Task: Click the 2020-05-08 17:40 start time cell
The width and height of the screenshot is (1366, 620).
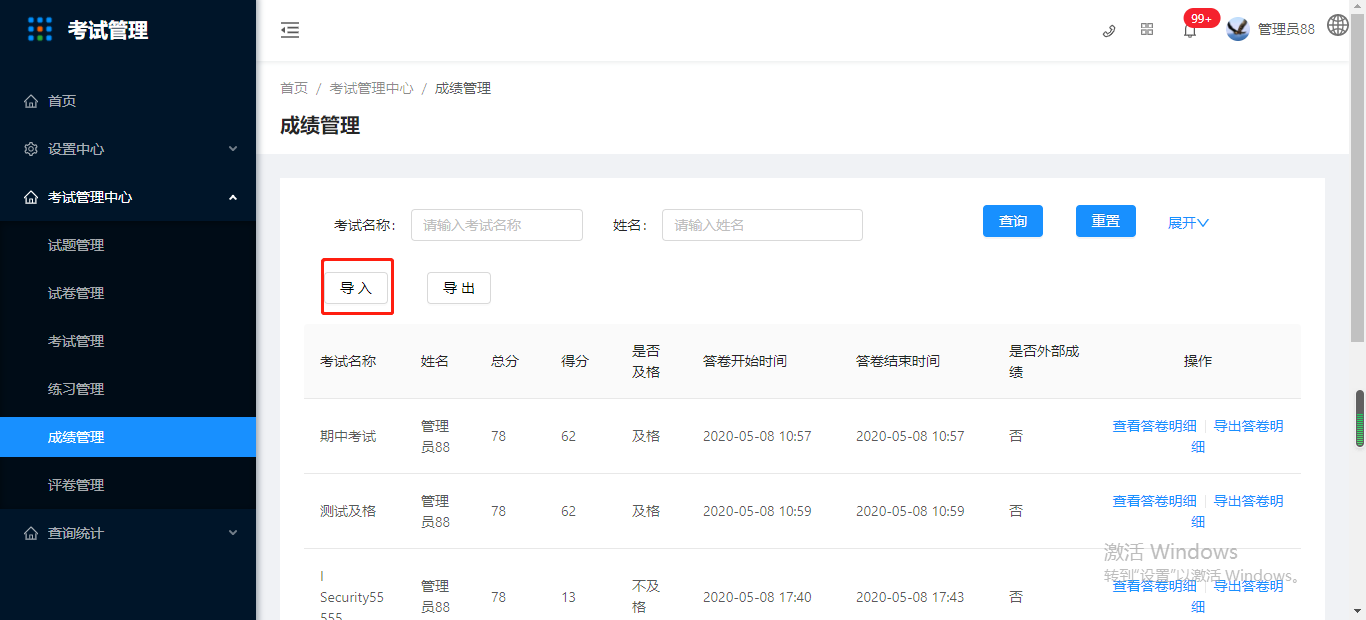Action: click(x=757, y=597)
